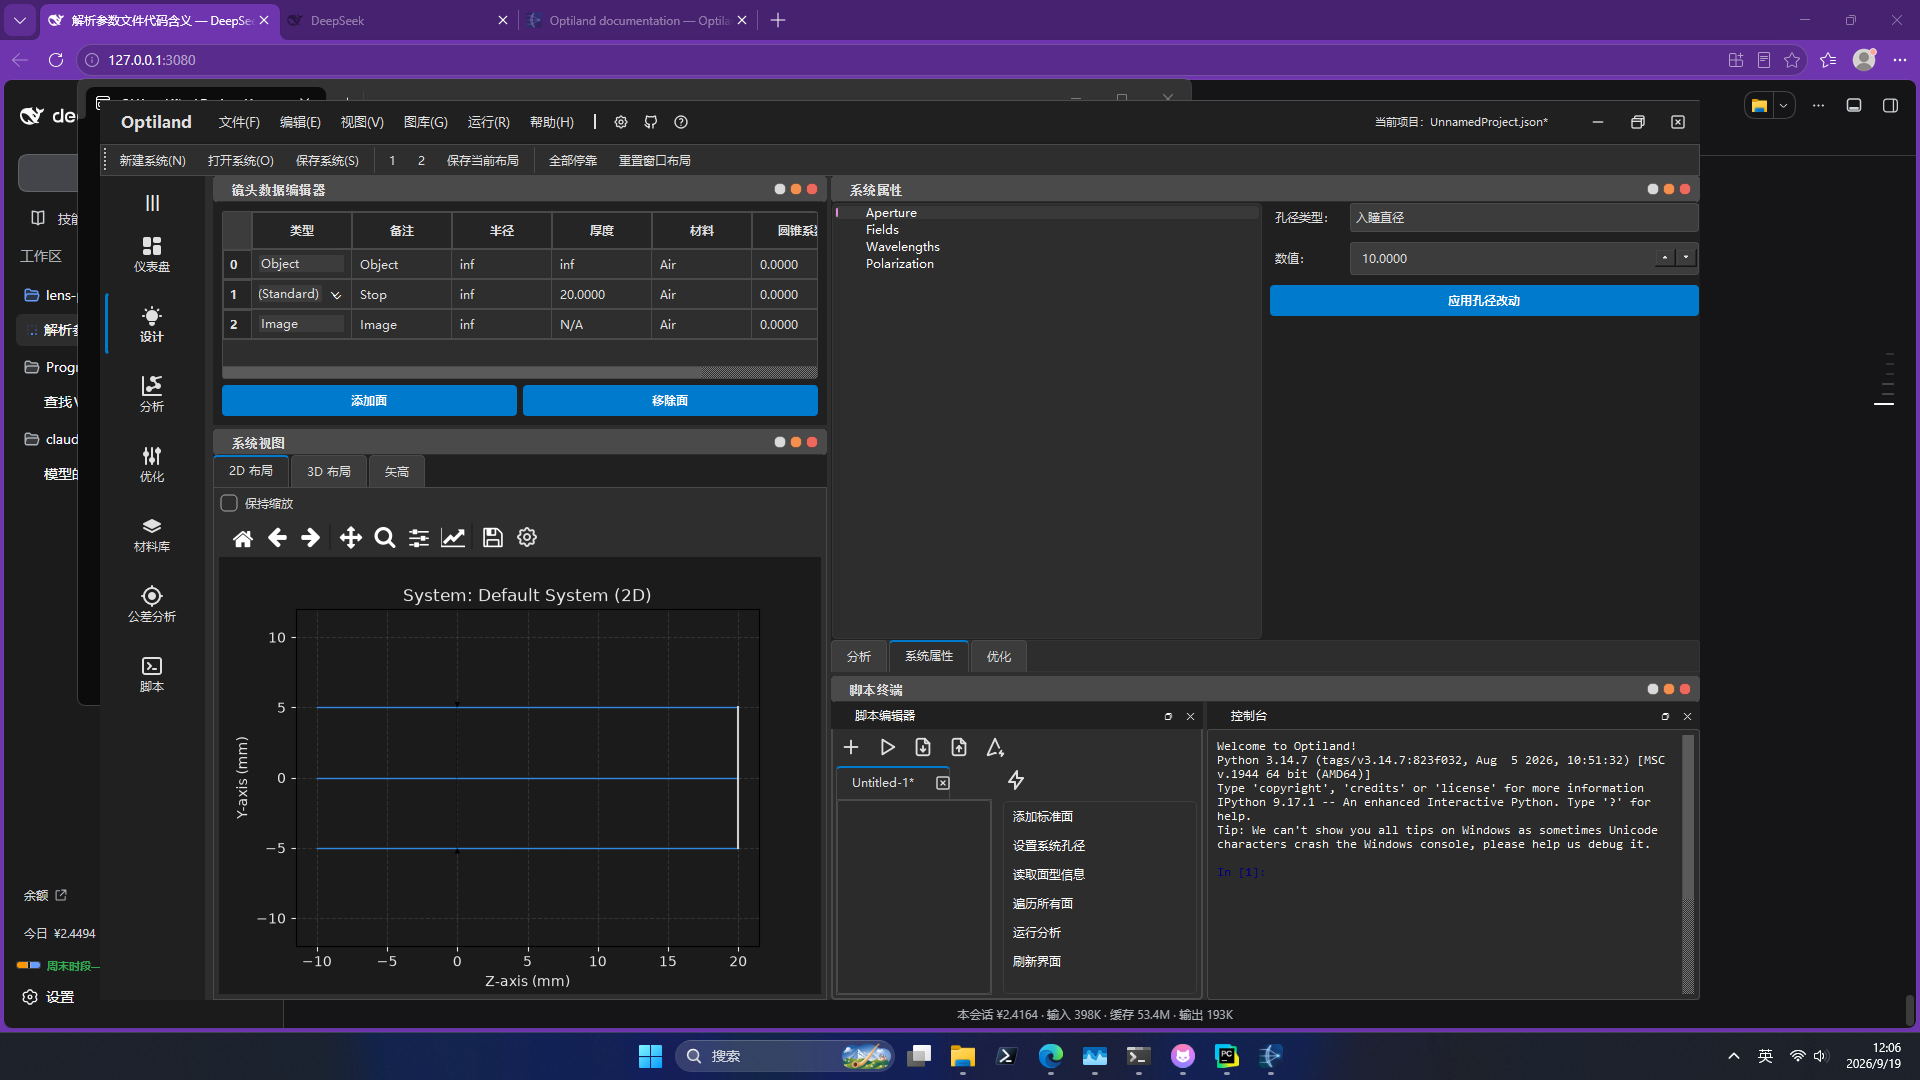Switch to the 优化 tab below system properties
This screenshot has width=1920, height=1080.
(999, 656)
